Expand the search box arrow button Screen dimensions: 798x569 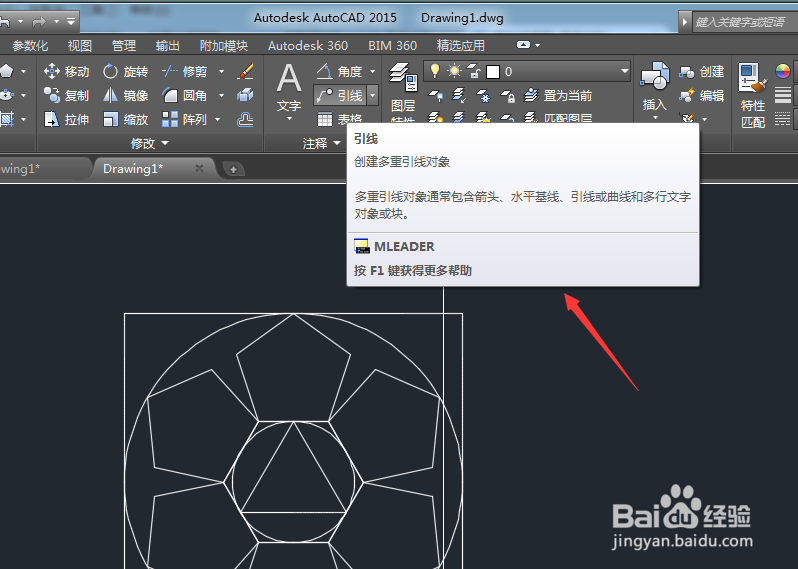685,22
